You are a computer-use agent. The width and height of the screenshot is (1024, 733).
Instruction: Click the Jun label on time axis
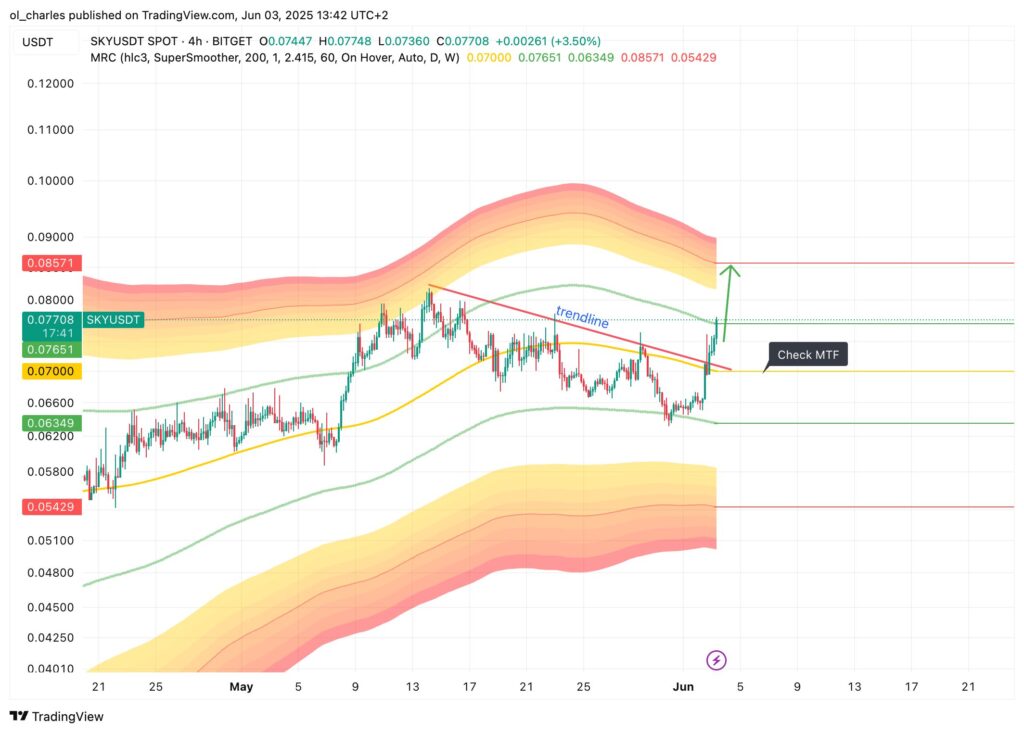[683, 687]
